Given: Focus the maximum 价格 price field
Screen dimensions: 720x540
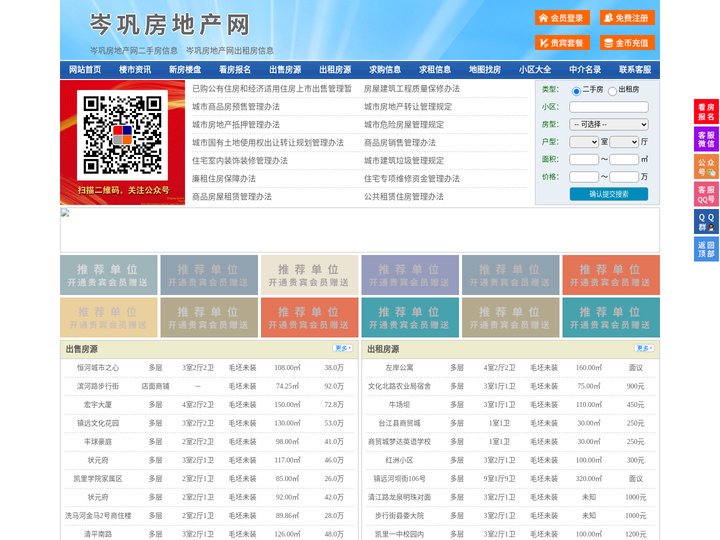Looking at the screenshot, I should coord(624,177).
